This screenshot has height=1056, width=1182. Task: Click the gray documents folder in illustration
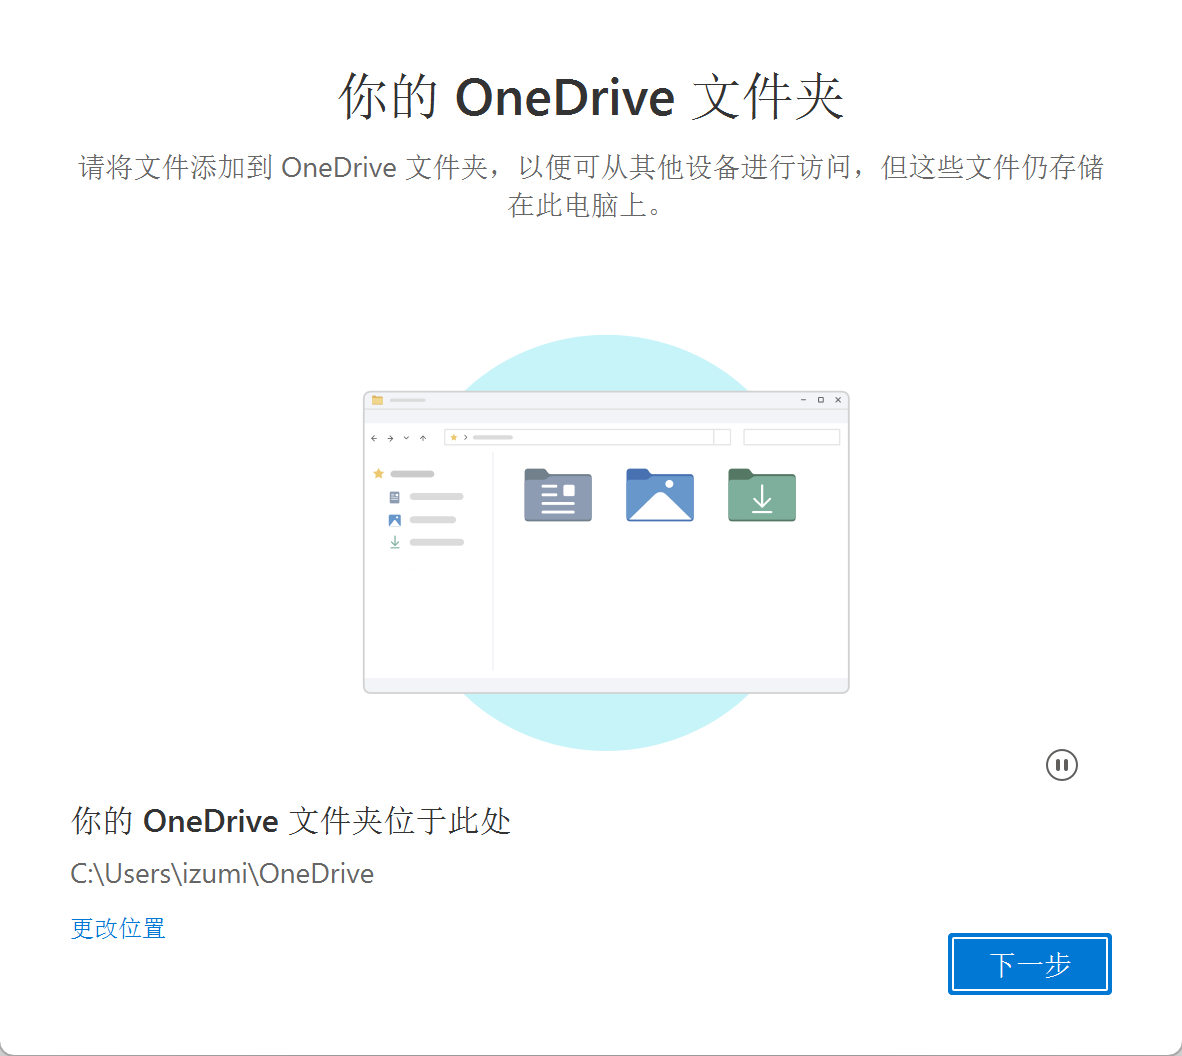click(558, 496)
